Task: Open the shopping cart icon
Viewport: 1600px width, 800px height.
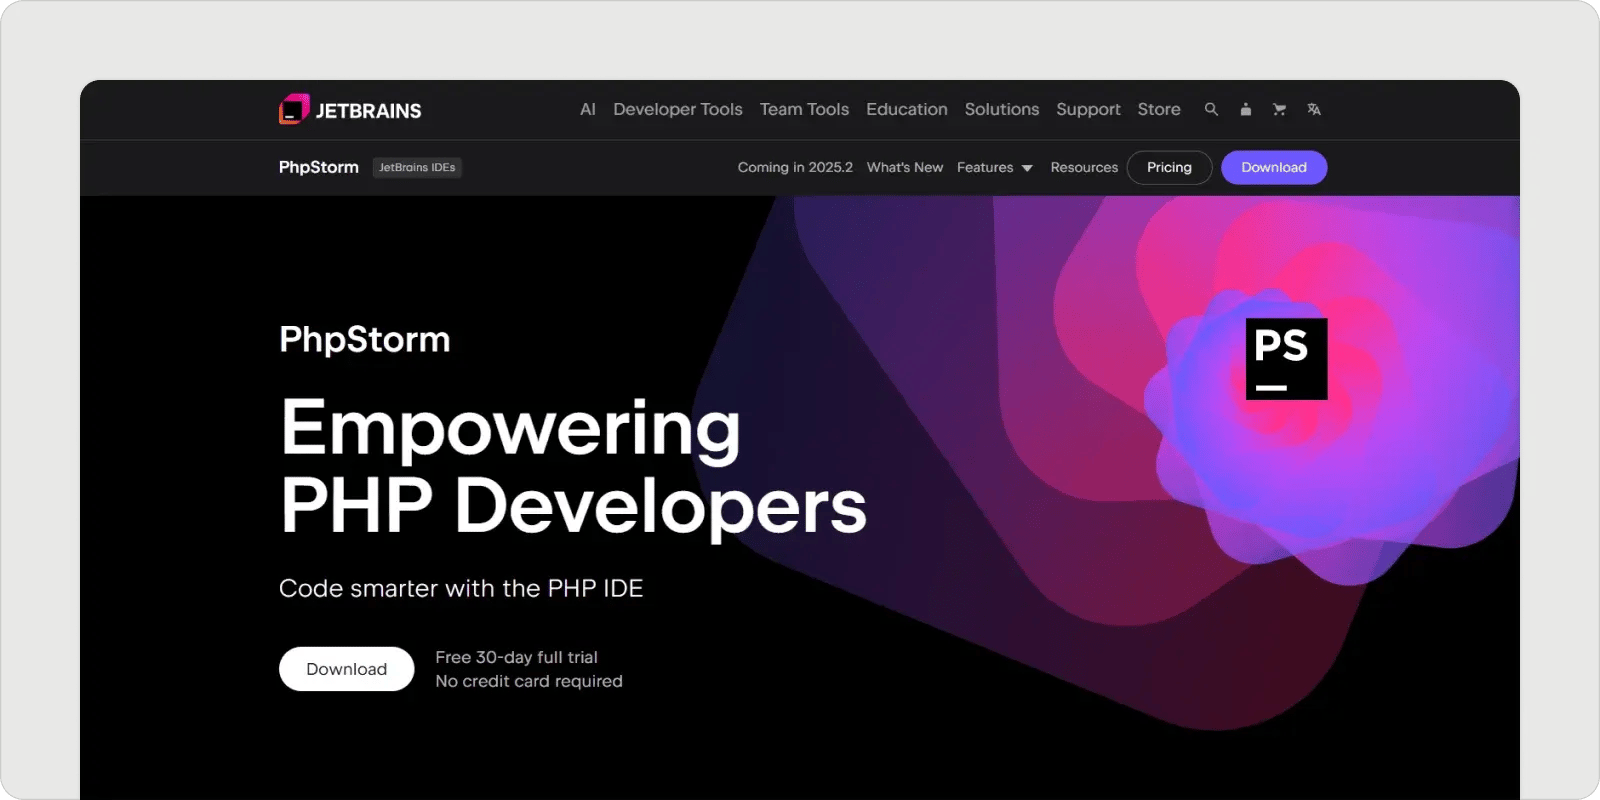Action: [1279, 109]
